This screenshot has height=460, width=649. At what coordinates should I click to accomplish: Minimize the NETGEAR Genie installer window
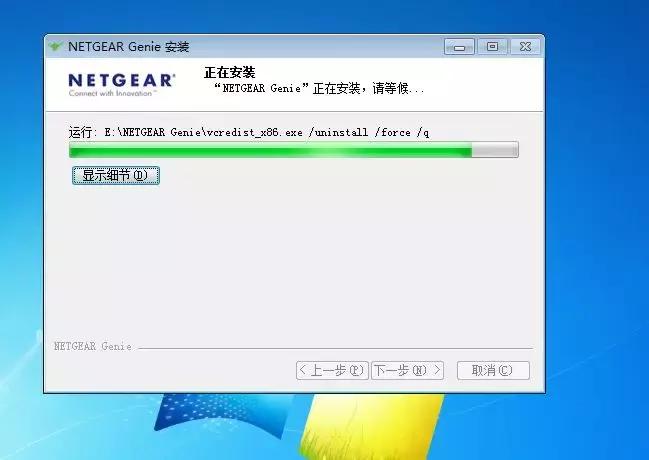point(459,47)
